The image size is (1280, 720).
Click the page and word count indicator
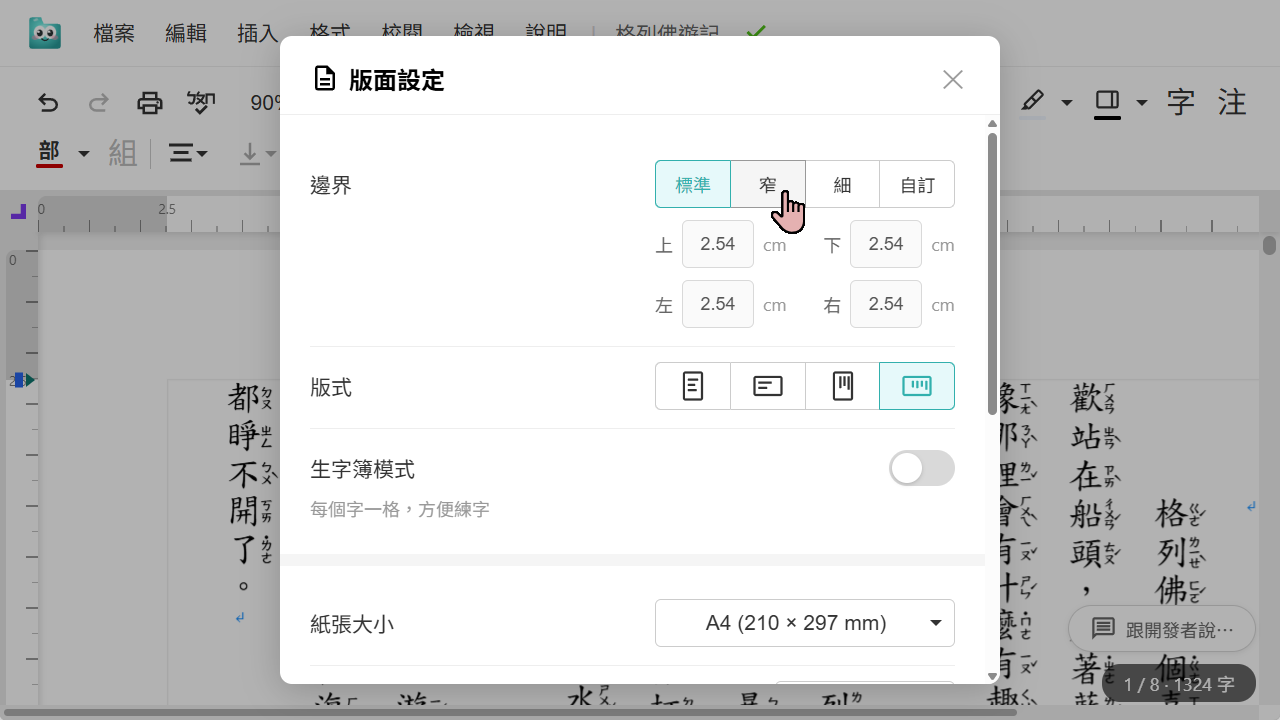coord(1179,685)
